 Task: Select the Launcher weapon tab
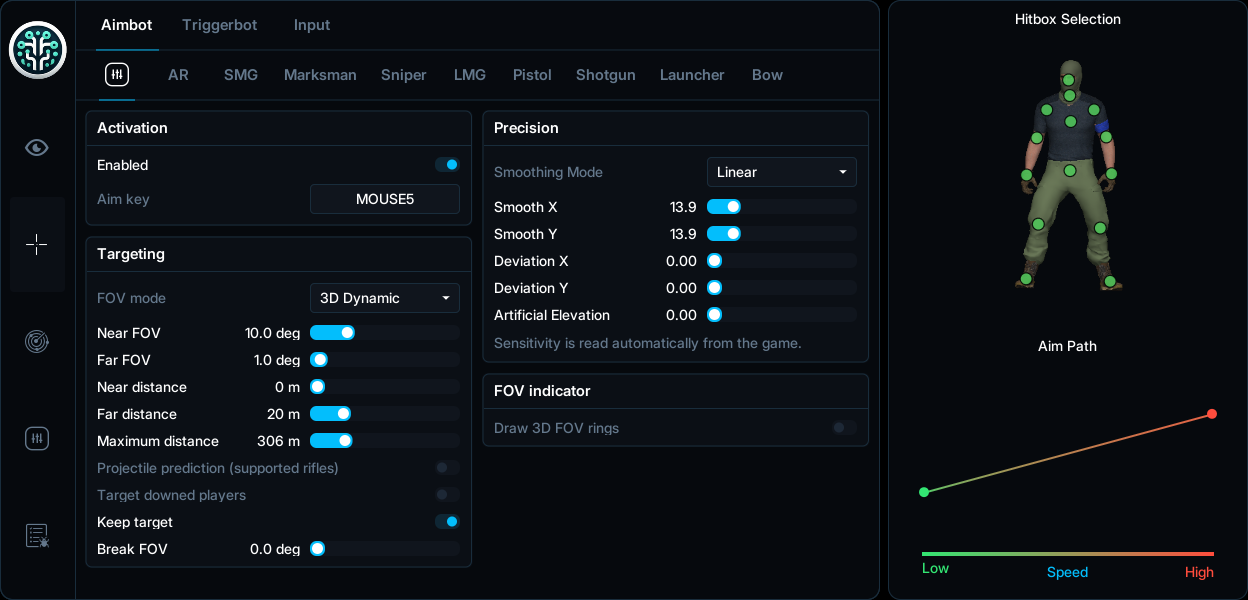tap(692, 75)
